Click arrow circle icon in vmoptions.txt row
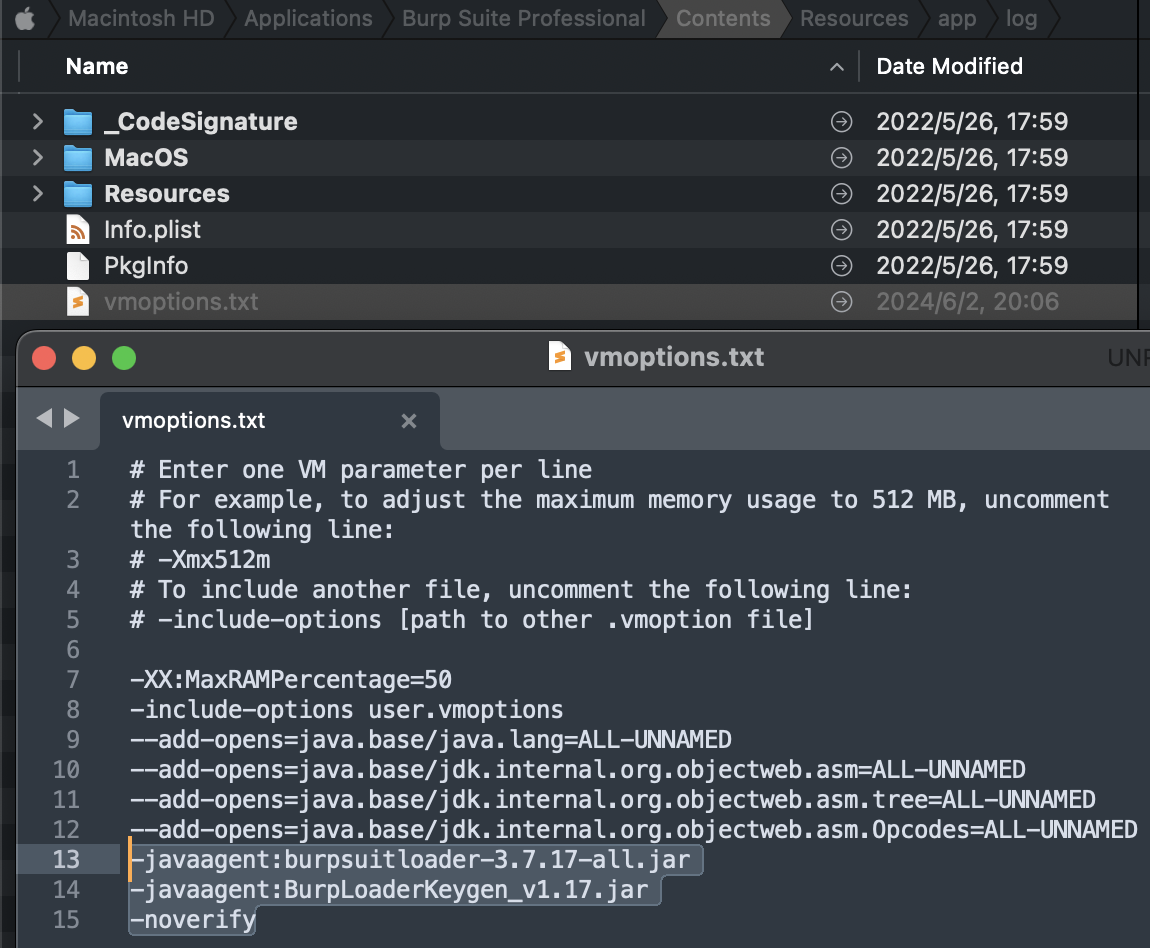 coord(841,301)
